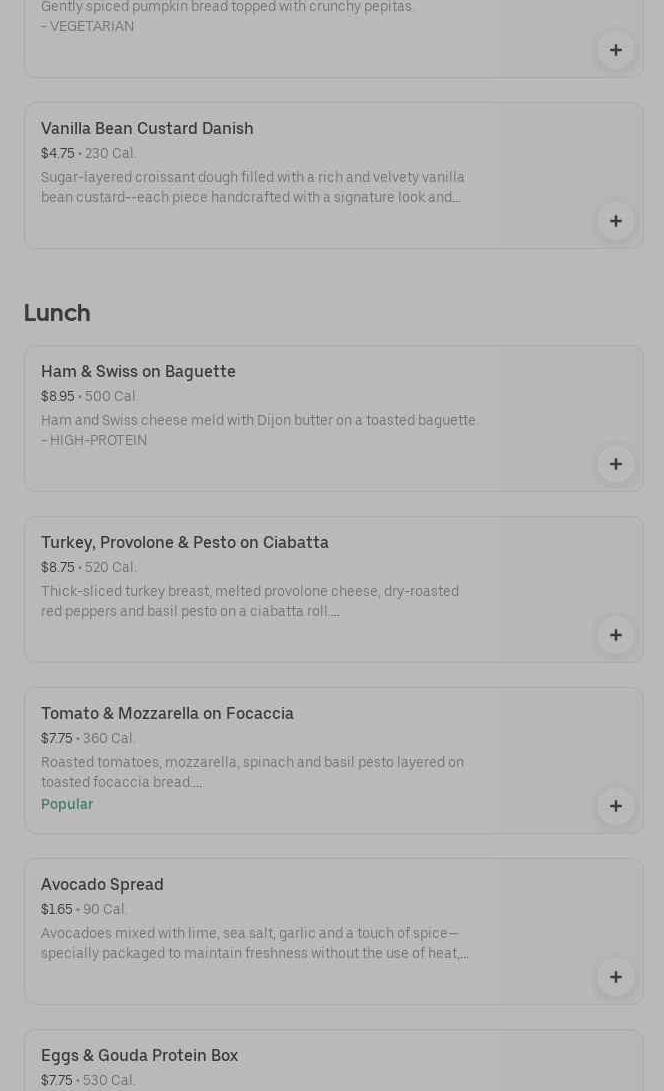Expand the Avocado Spread description text
This screenshot has height=1091, width=664.
click(x=254, y=944)
